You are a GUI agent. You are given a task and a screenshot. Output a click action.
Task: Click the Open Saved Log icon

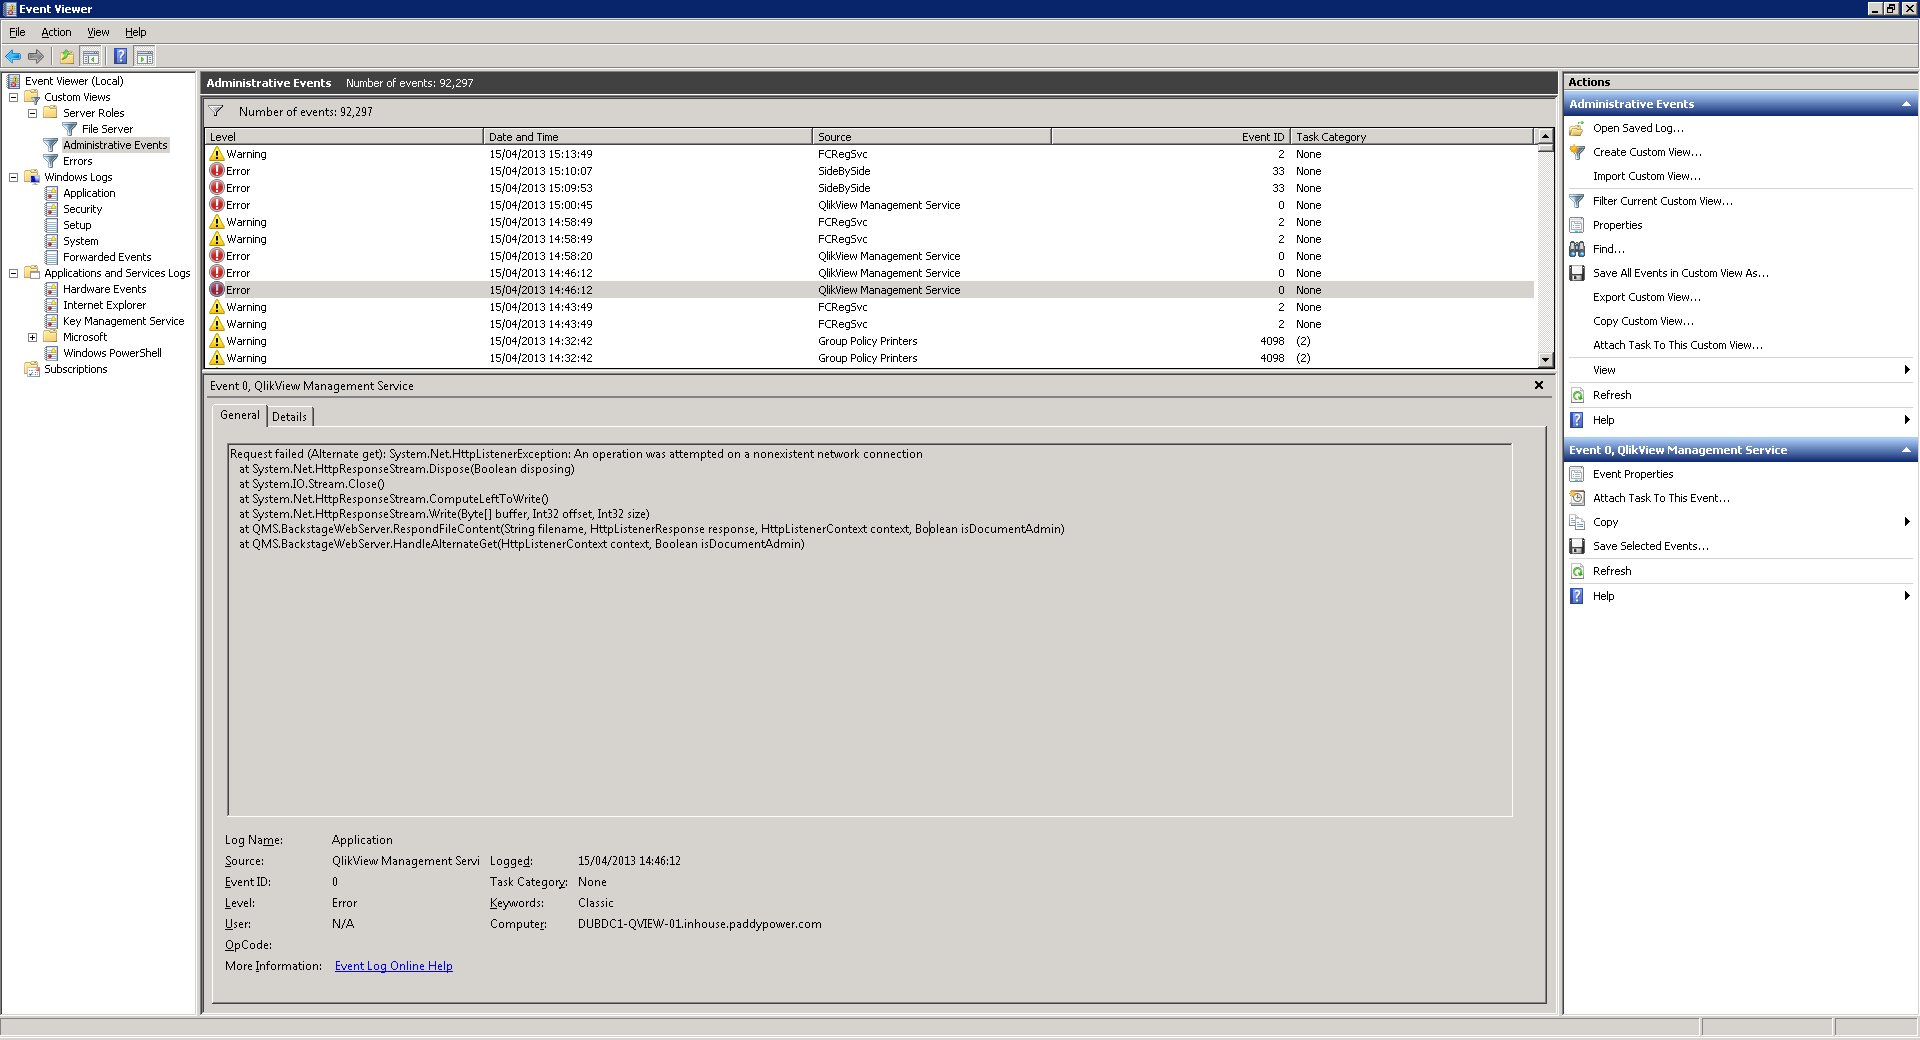point(1577,128)
